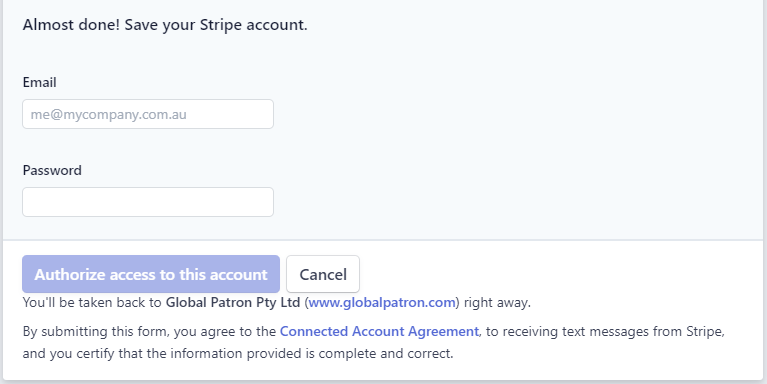Screen dimensions: 767x384
Task: Click the Password field label
Action: point(52,170)
